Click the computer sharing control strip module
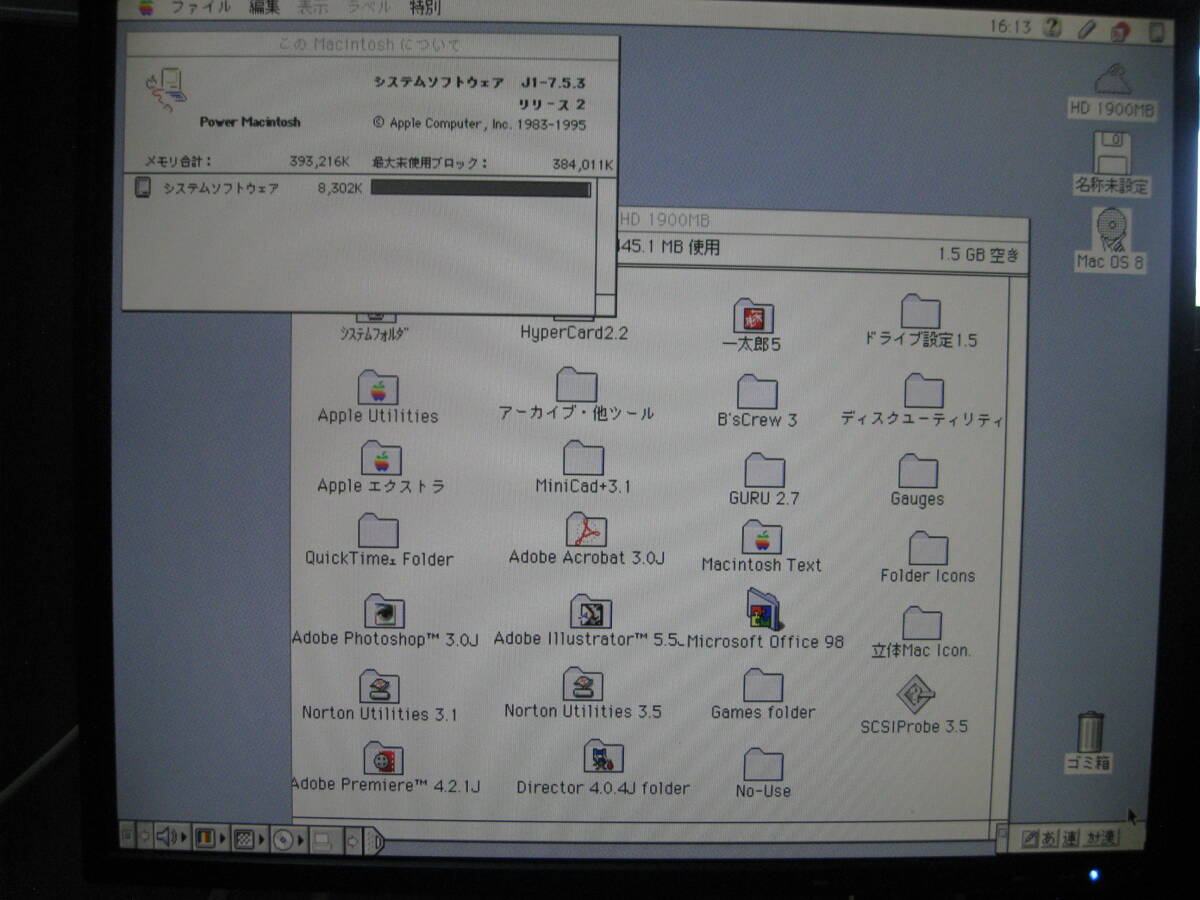The image size is (1200, 900). pyautogui.click(x=326, y=840)
